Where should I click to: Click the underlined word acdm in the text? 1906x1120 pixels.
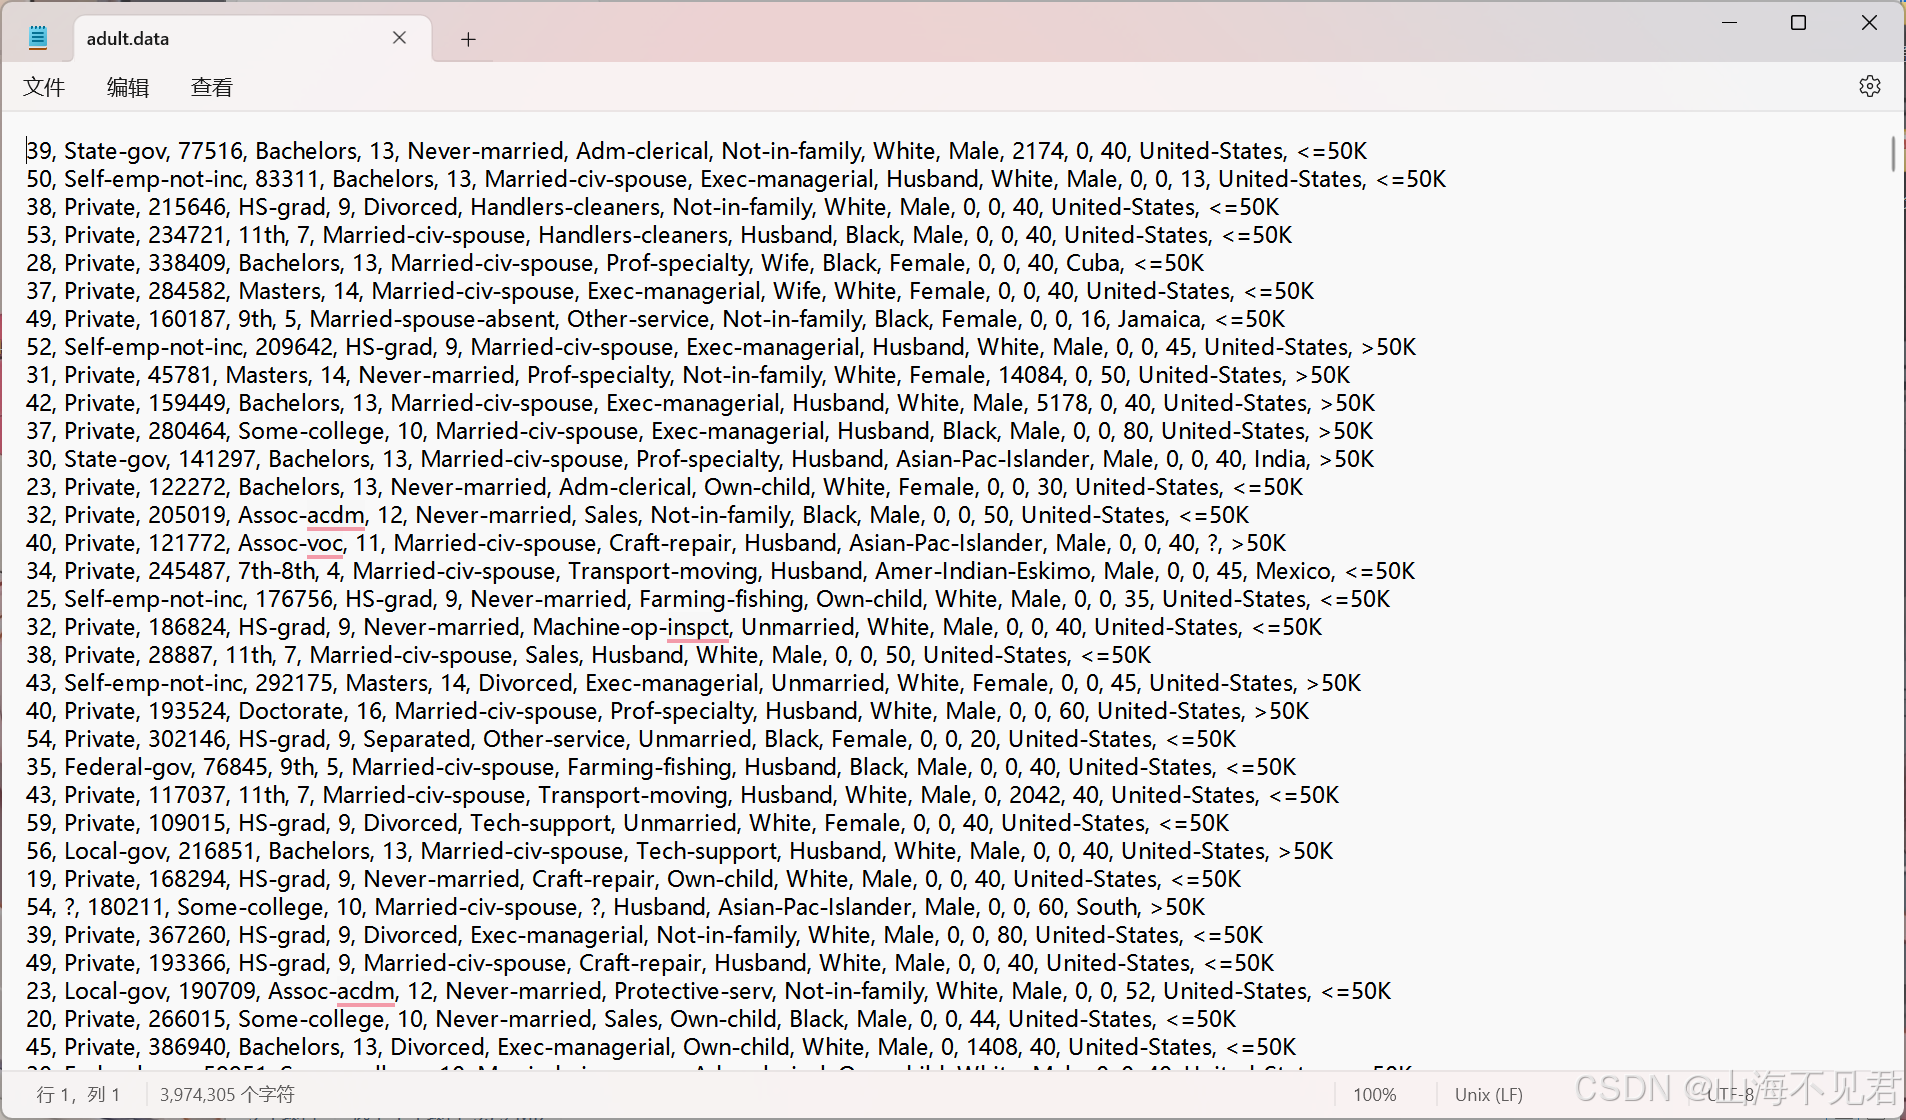click(x=335, y=515)
